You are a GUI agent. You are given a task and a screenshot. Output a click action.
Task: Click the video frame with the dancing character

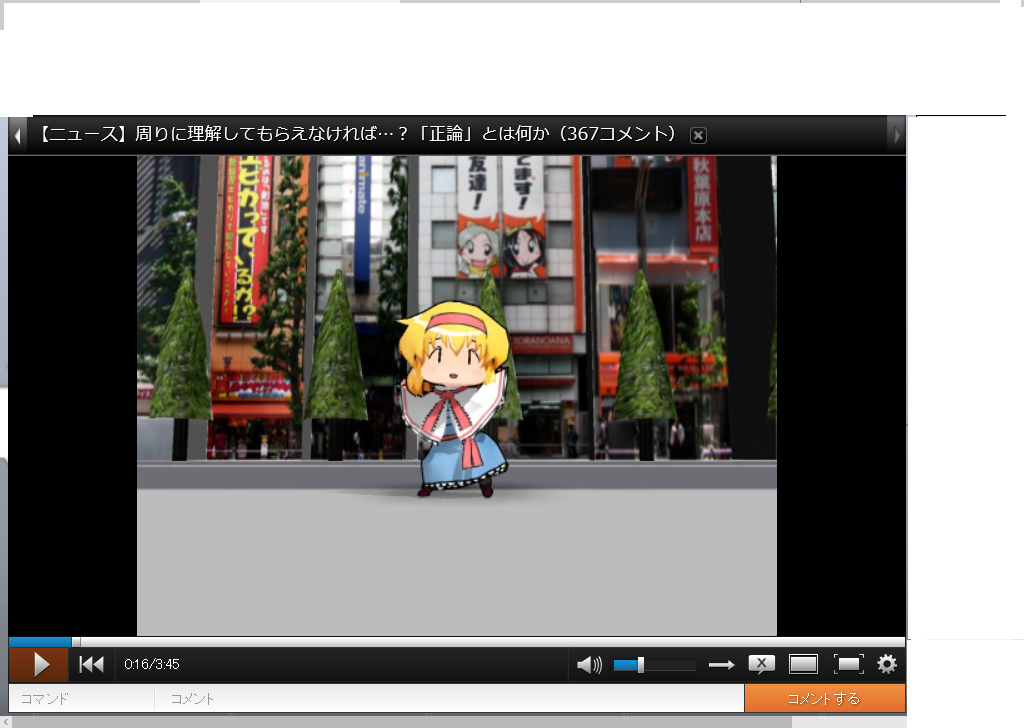point(456,396)
